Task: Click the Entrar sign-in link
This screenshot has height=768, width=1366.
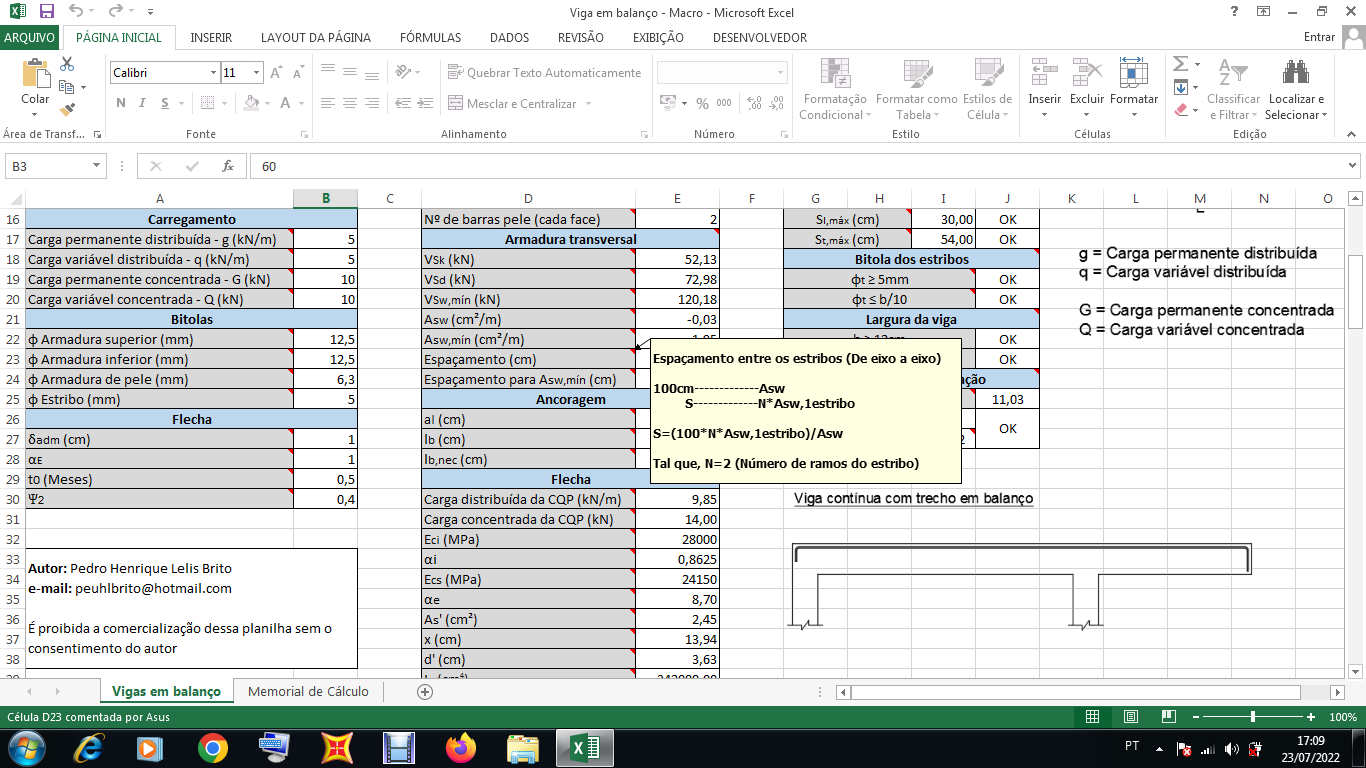Action: [x=1320, y=37]
